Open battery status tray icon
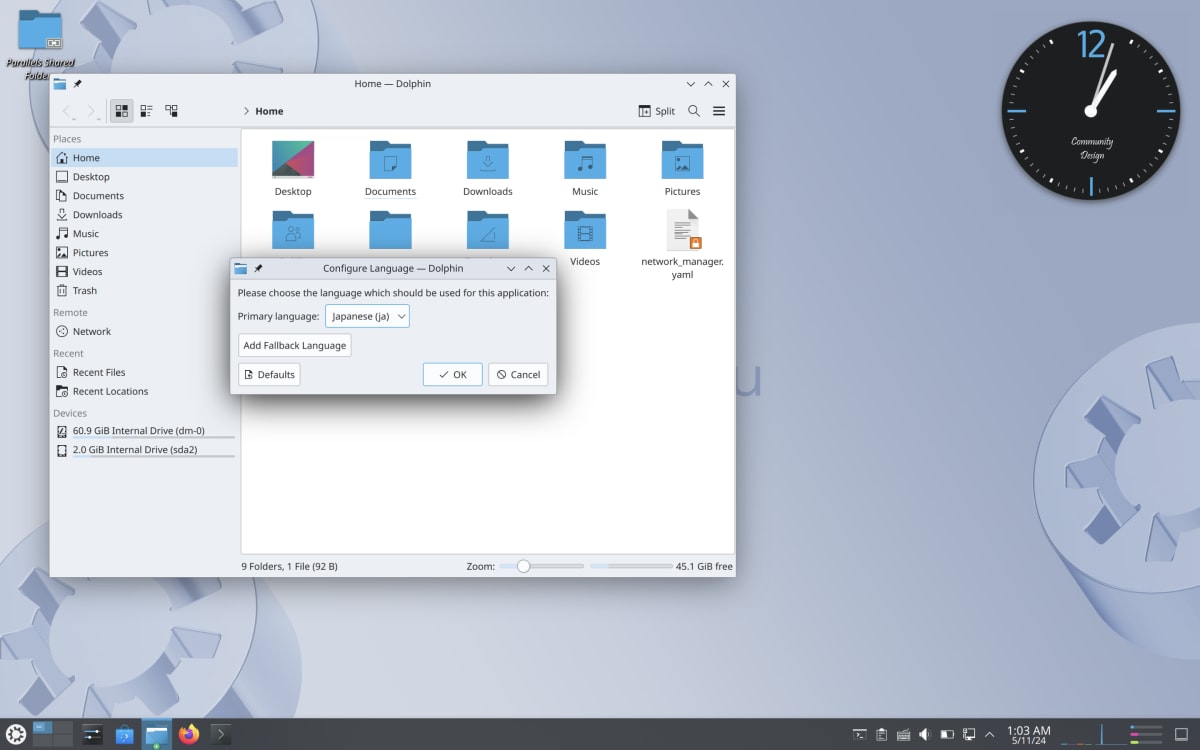This screenshot has height=750, width=1200. point(947,734)
